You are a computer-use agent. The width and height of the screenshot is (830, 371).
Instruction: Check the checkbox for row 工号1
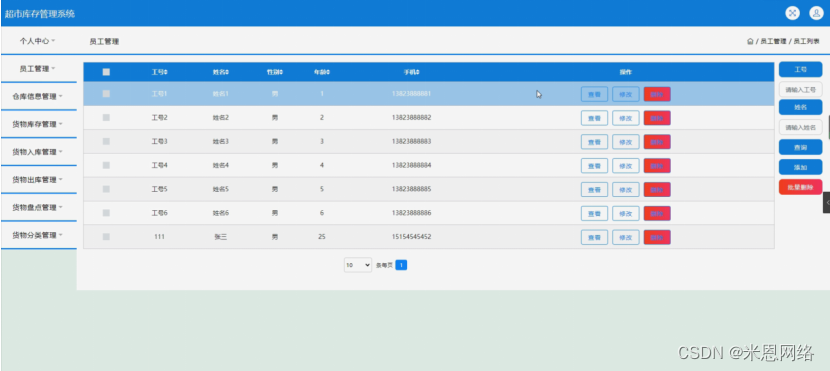(106, 94)
